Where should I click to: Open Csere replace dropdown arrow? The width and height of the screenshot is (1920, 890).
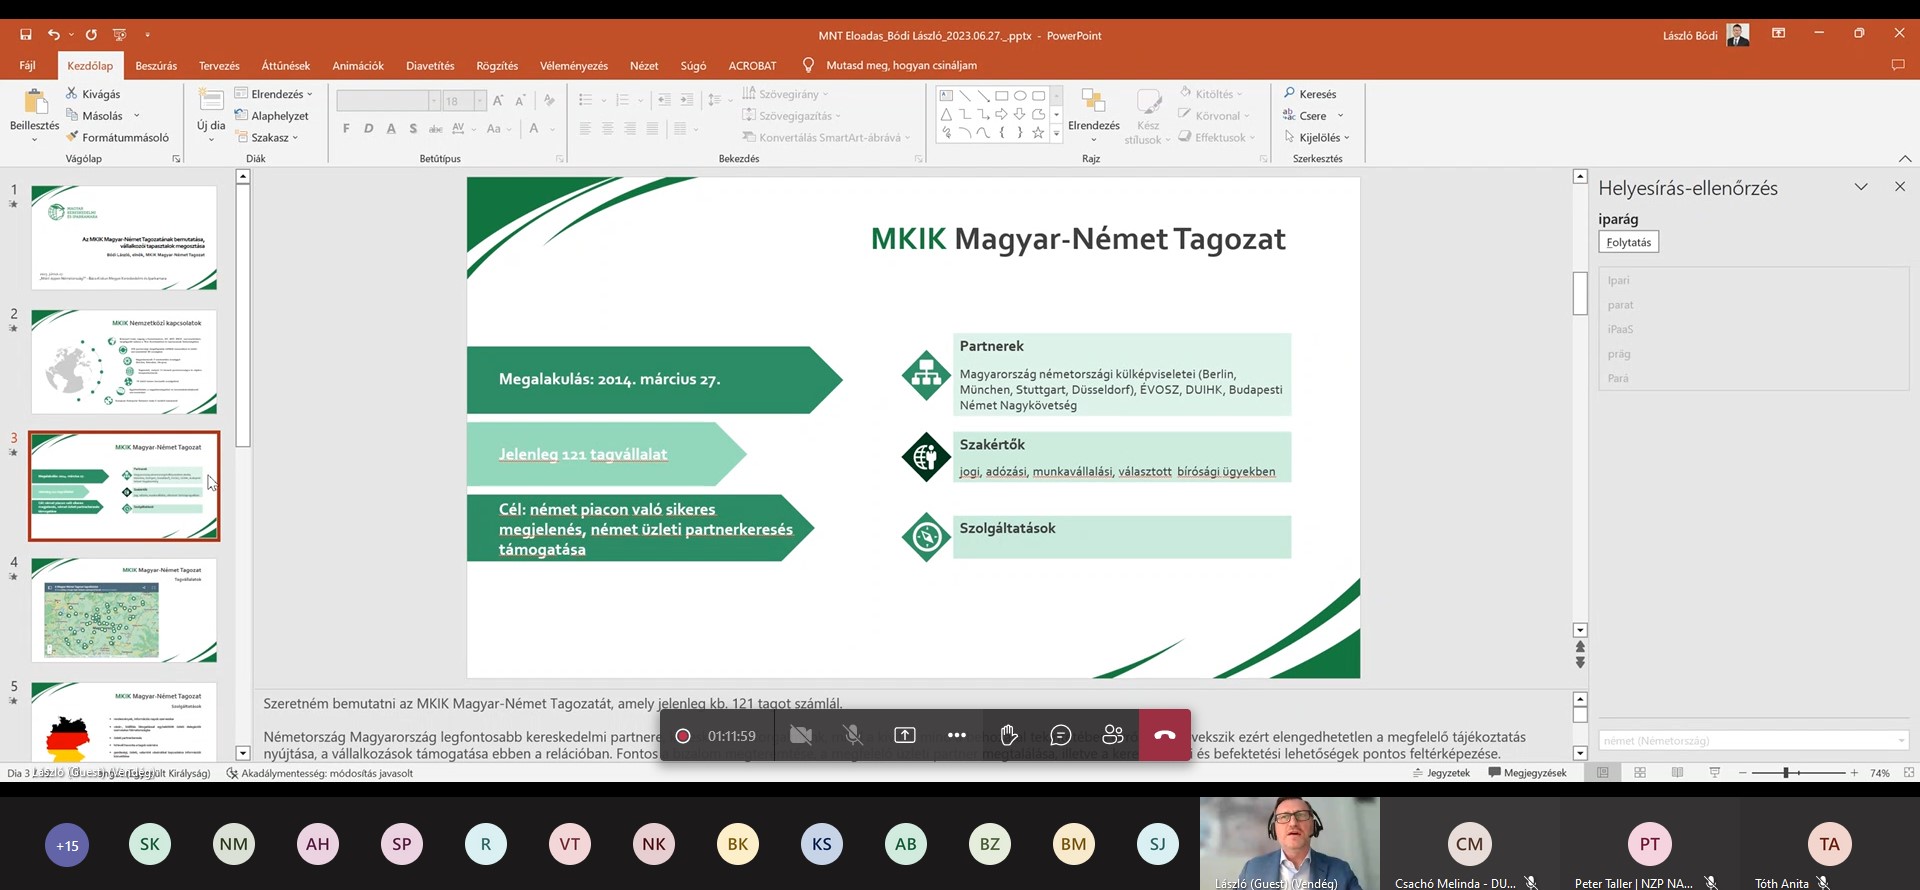(x=1341, y=116)
